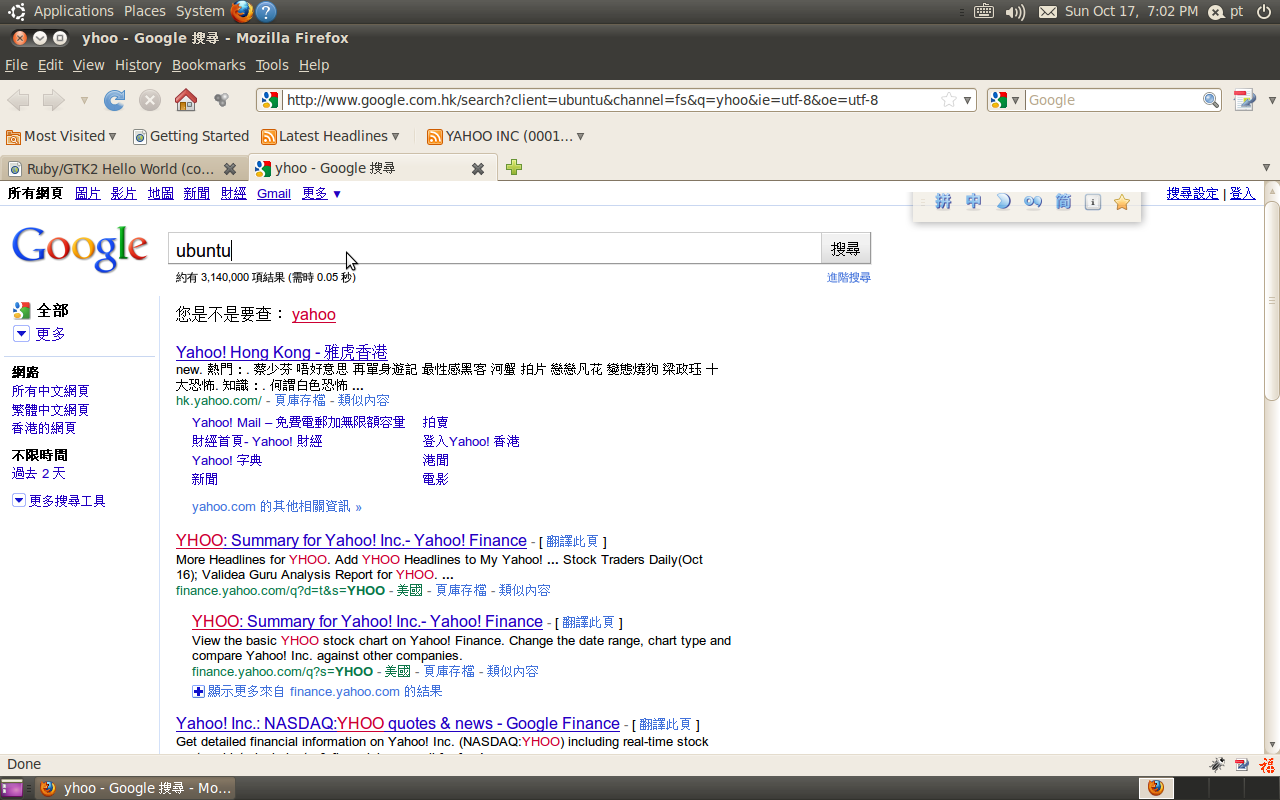Click the 進階搜尋 advanced search link

coord(848,278)
